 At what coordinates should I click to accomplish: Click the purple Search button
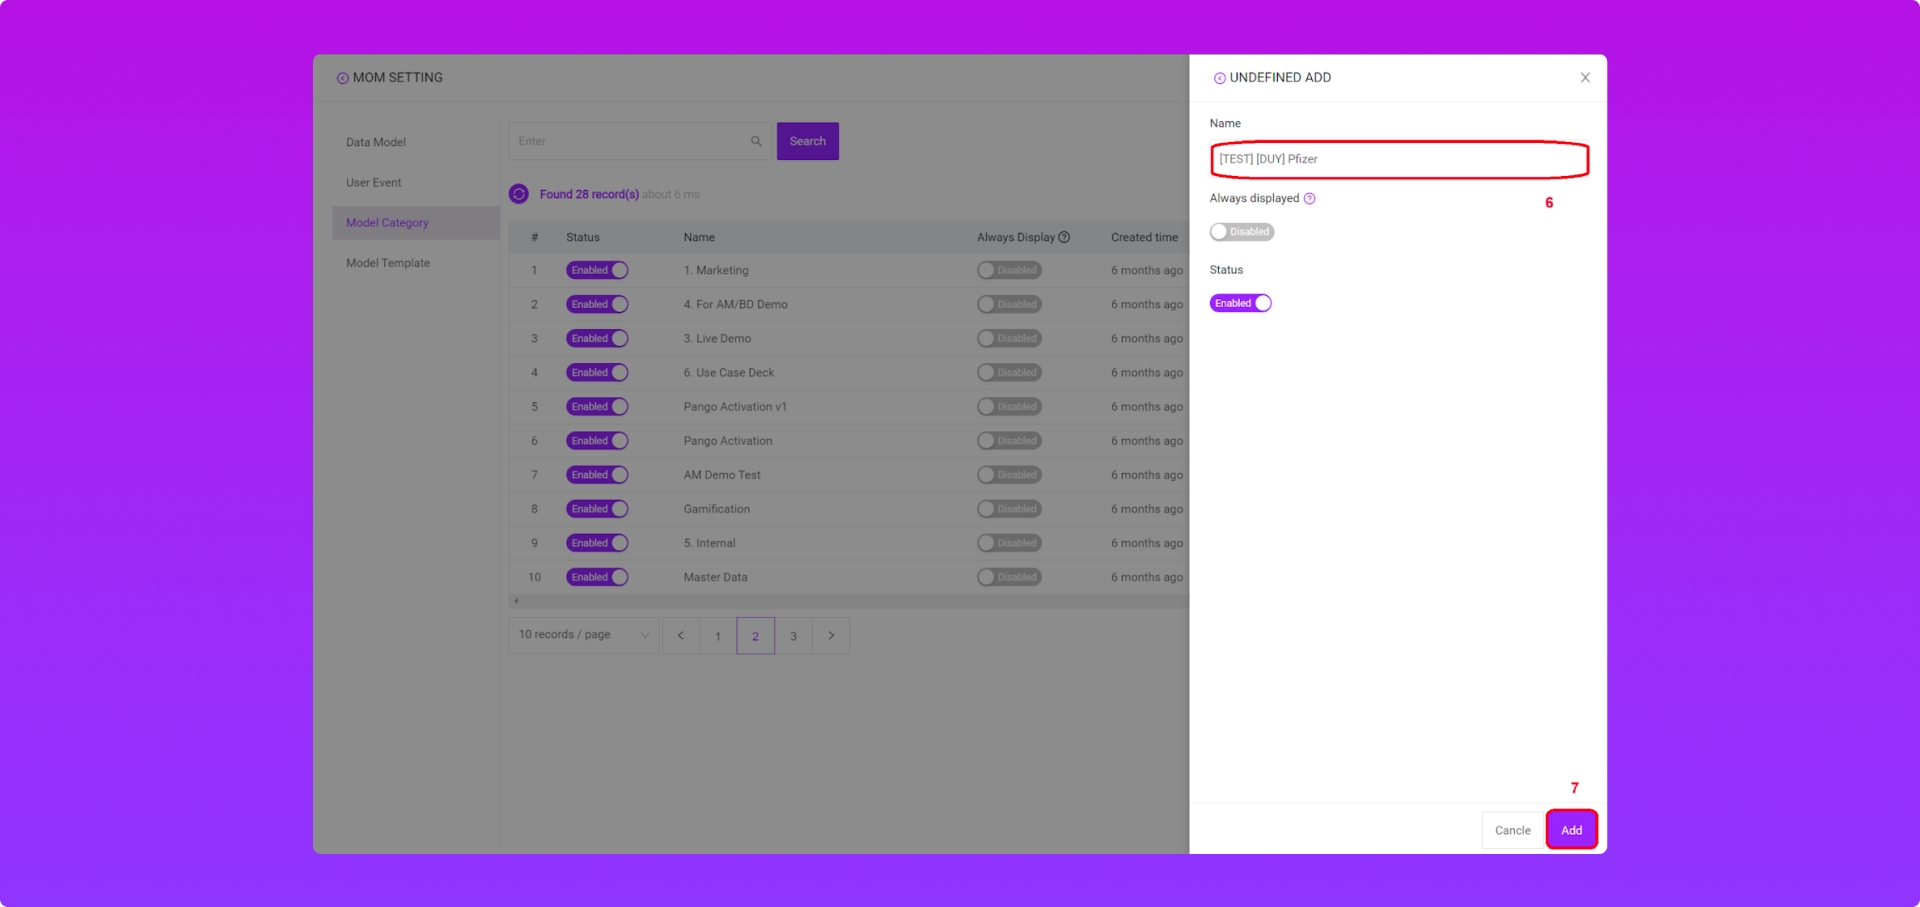coord(807,141)
